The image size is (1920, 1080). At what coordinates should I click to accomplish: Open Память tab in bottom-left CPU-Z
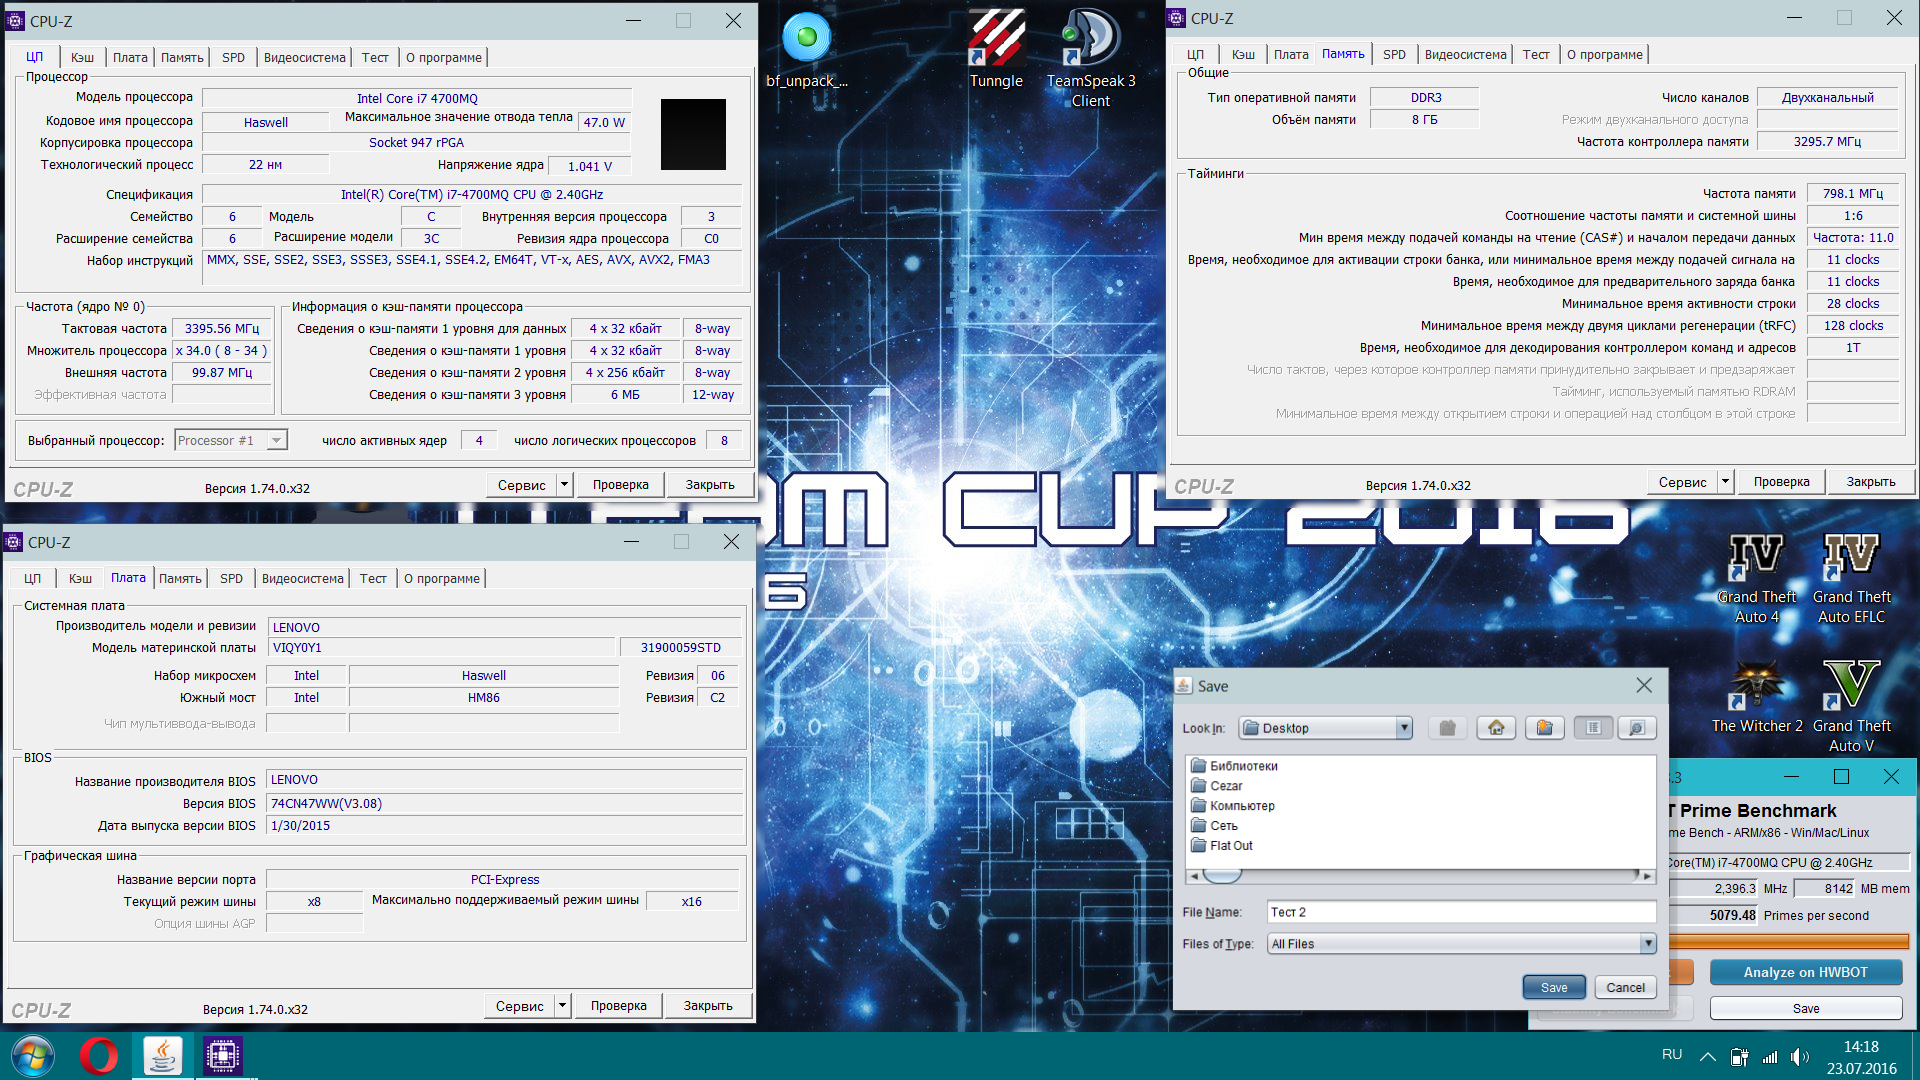[x=180, y=578]
